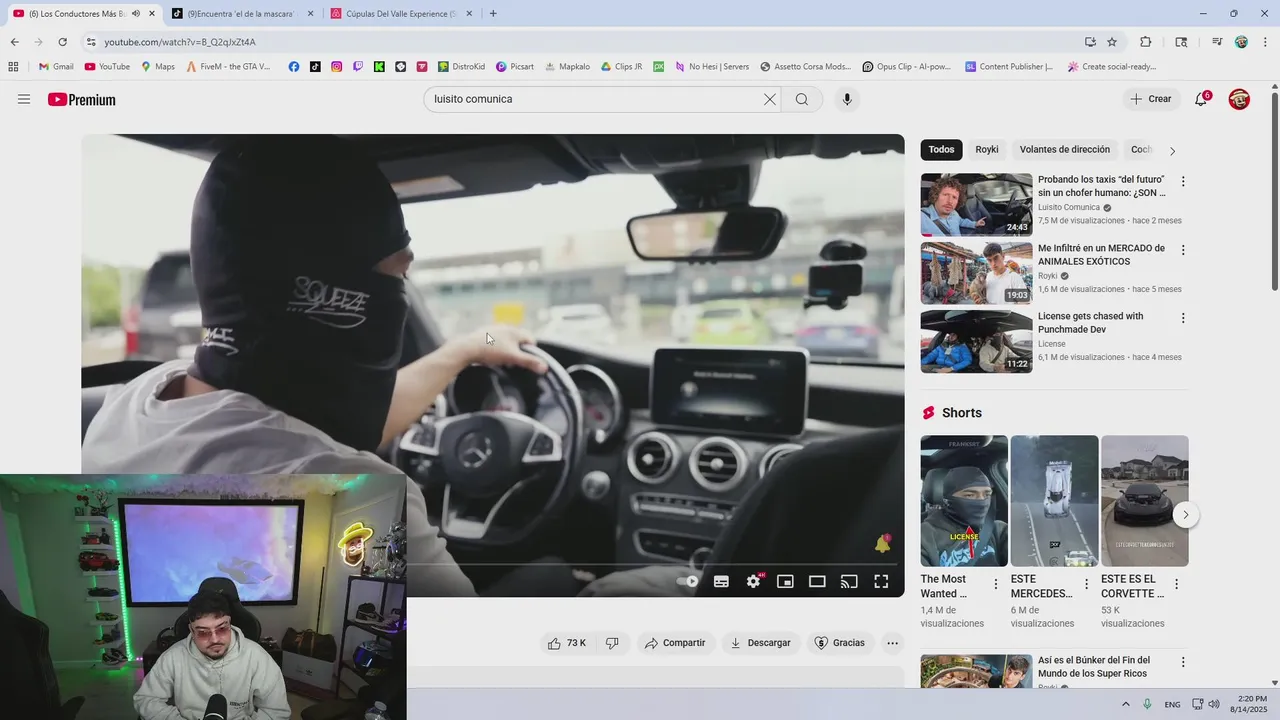
Task: Reload the current page
Action: click(62, 42)
